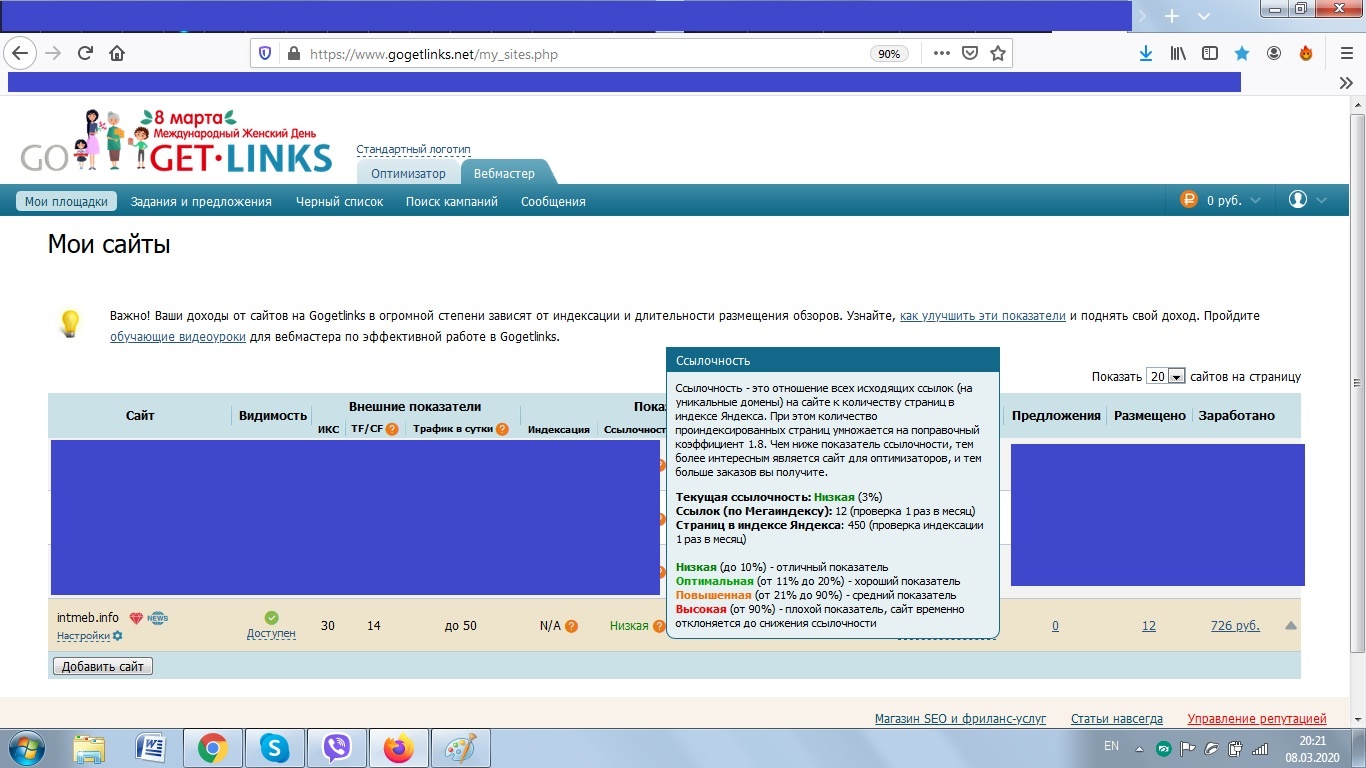
Task: Switch to the Оптимизатор tab
Action: [408, 173]
